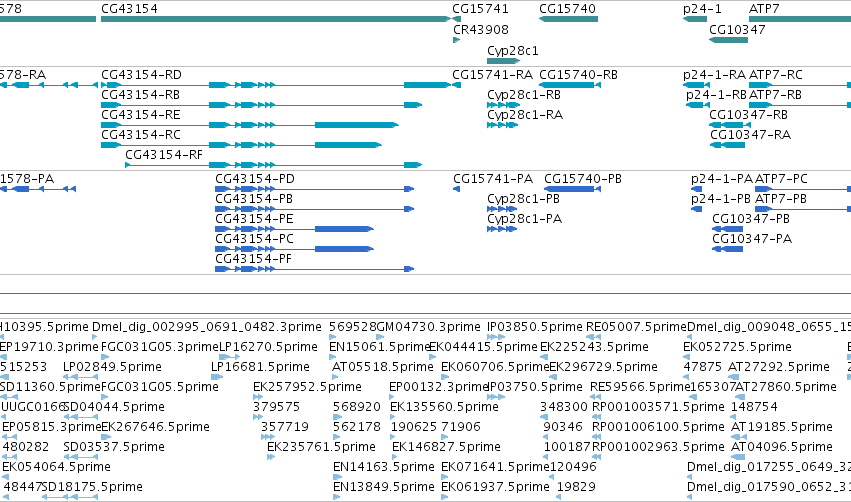
Task: Open the CG43154-RD transcript label
Action: coord(141,74)
